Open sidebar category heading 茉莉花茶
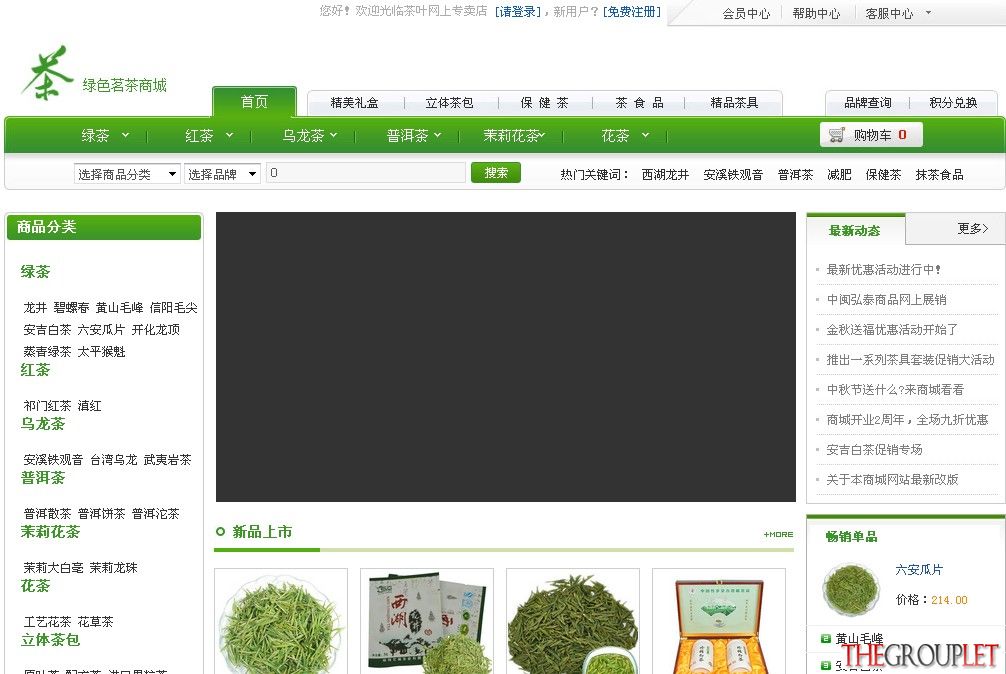Screen dimensions: 1006x674 click(50, 532)
